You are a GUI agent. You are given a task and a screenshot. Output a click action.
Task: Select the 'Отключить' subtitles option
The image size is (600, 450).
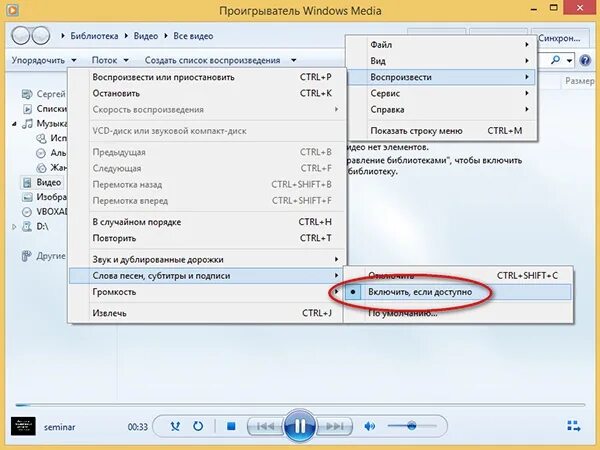click(x=457, y=276)
